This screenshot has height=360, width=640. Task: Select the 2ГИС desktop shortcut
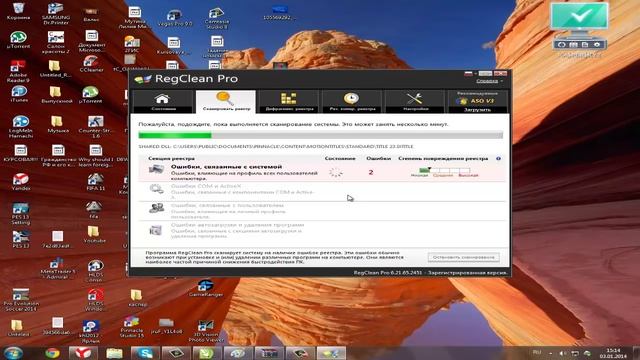tap(131, 44)
